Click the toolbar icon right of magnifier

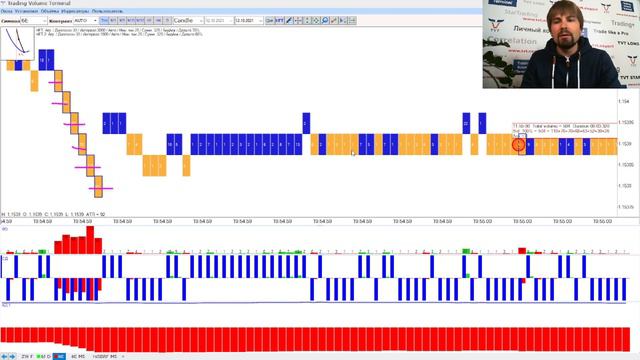coord(334,20)
